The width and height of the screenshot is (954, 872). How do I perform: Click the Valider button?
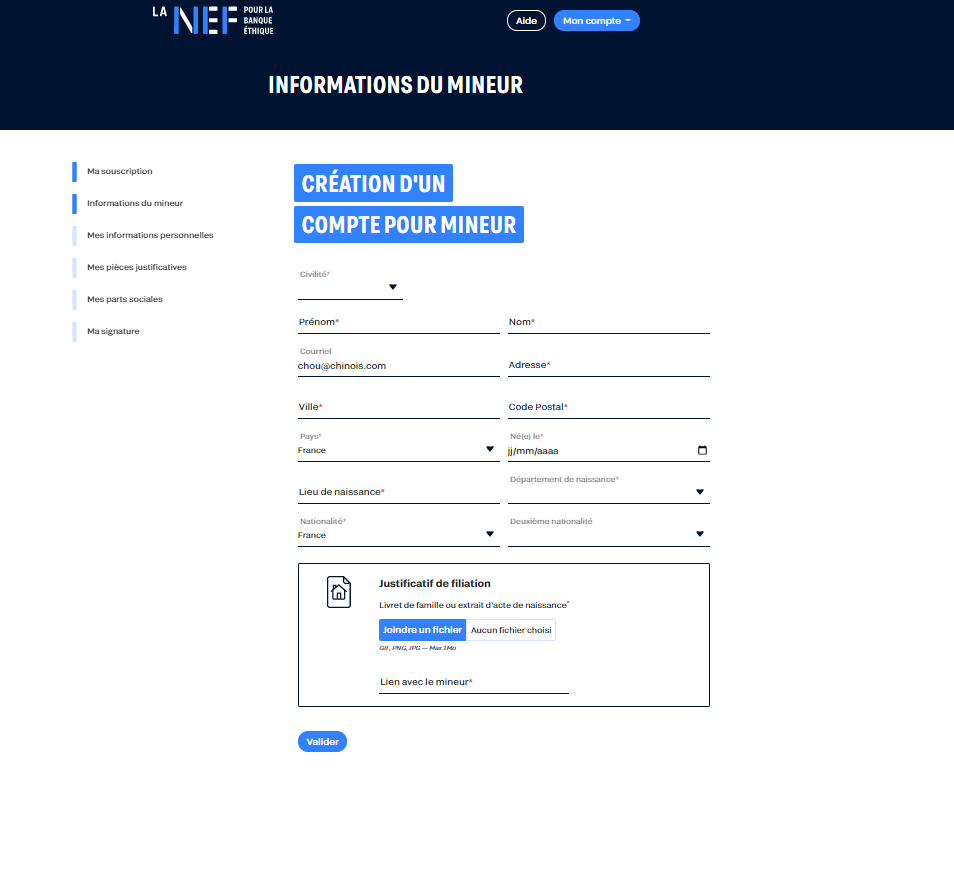(x=322, y=741)
